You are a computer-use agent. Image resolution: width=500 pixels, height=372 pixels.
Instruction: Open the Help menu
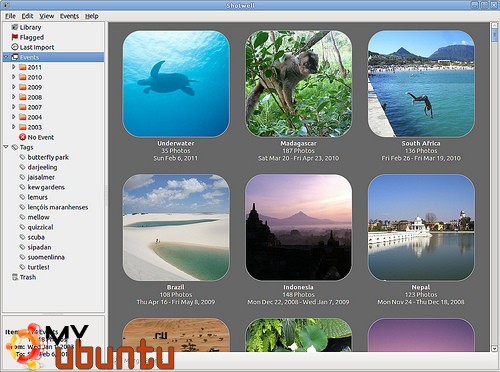tap(92, 16)
